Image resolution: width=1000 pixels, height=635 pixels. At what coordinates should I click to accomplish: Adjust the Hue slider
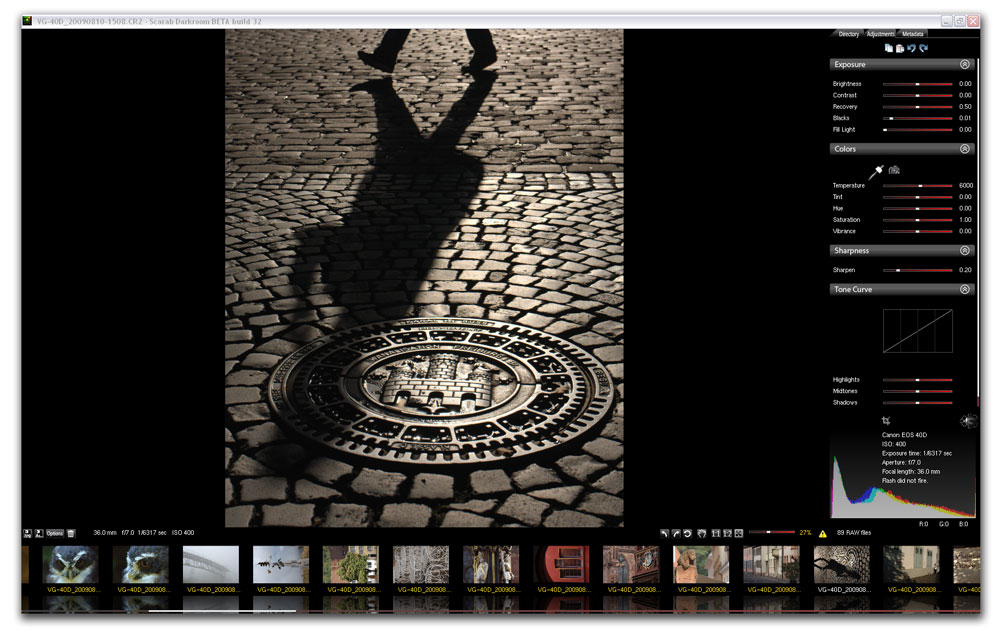click(917, 208)
